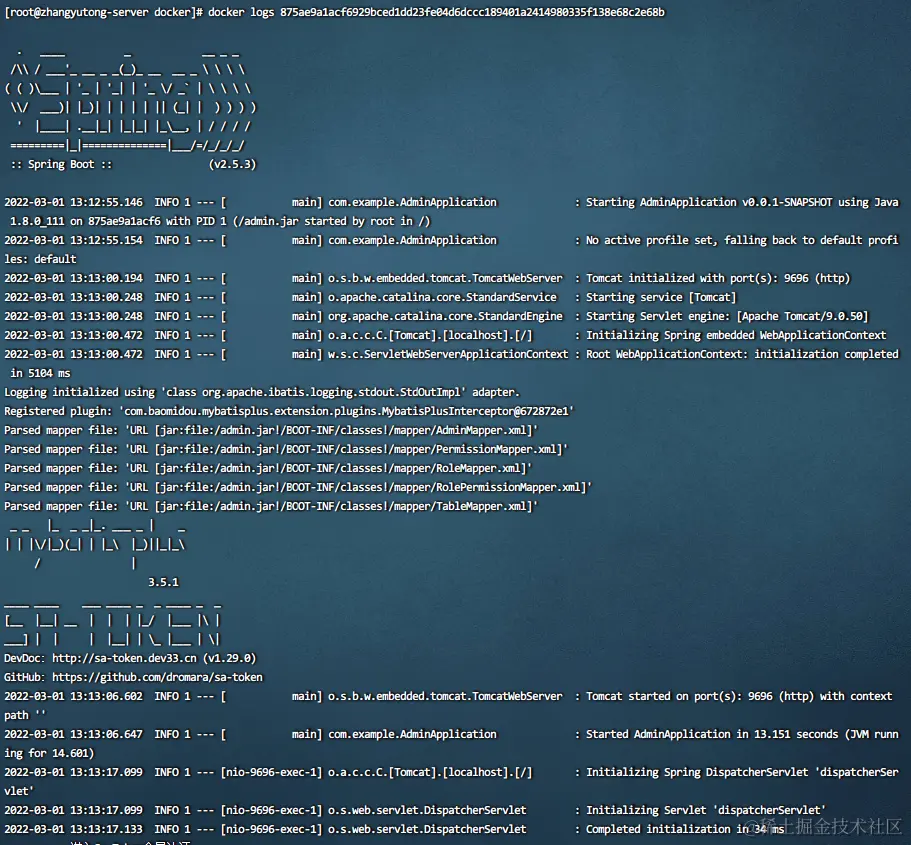Click 'Tomcat started on port(s): 9696' message
The height and width of the screenshot is (845, 911).
[x=738, y=696]
